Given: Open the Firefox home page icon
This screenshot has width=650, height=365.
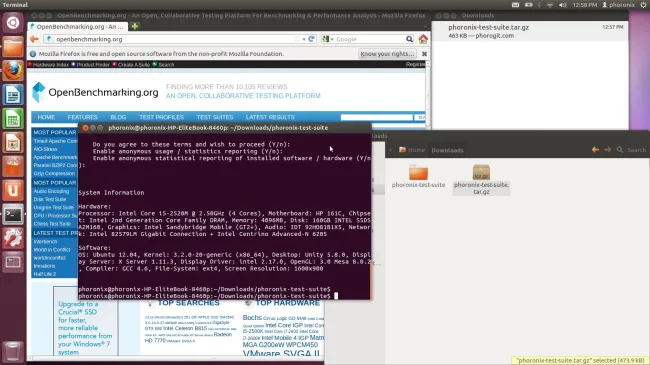Looking at the screenshot, I should [423, 39].
